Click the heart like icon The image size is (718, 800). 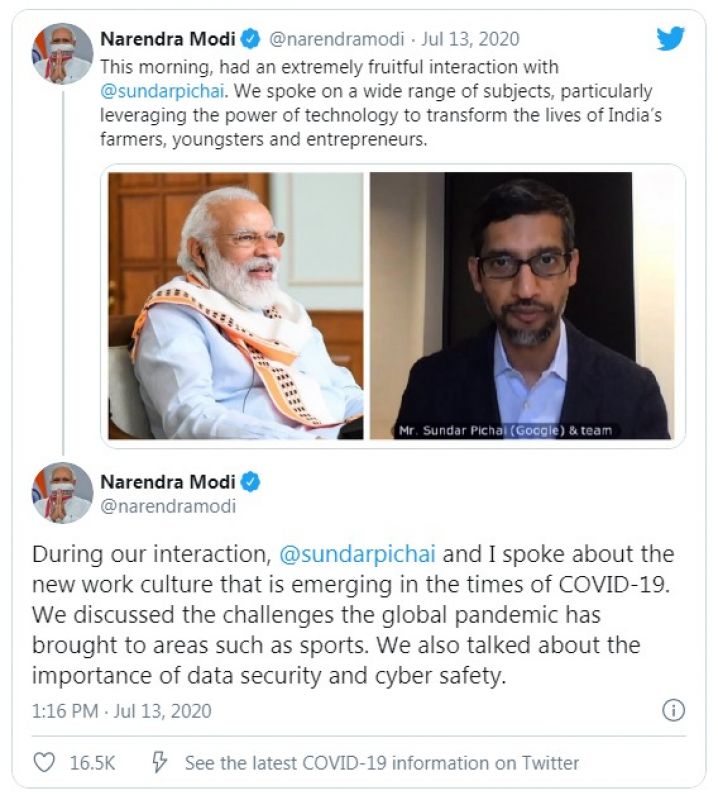(44, 762)
